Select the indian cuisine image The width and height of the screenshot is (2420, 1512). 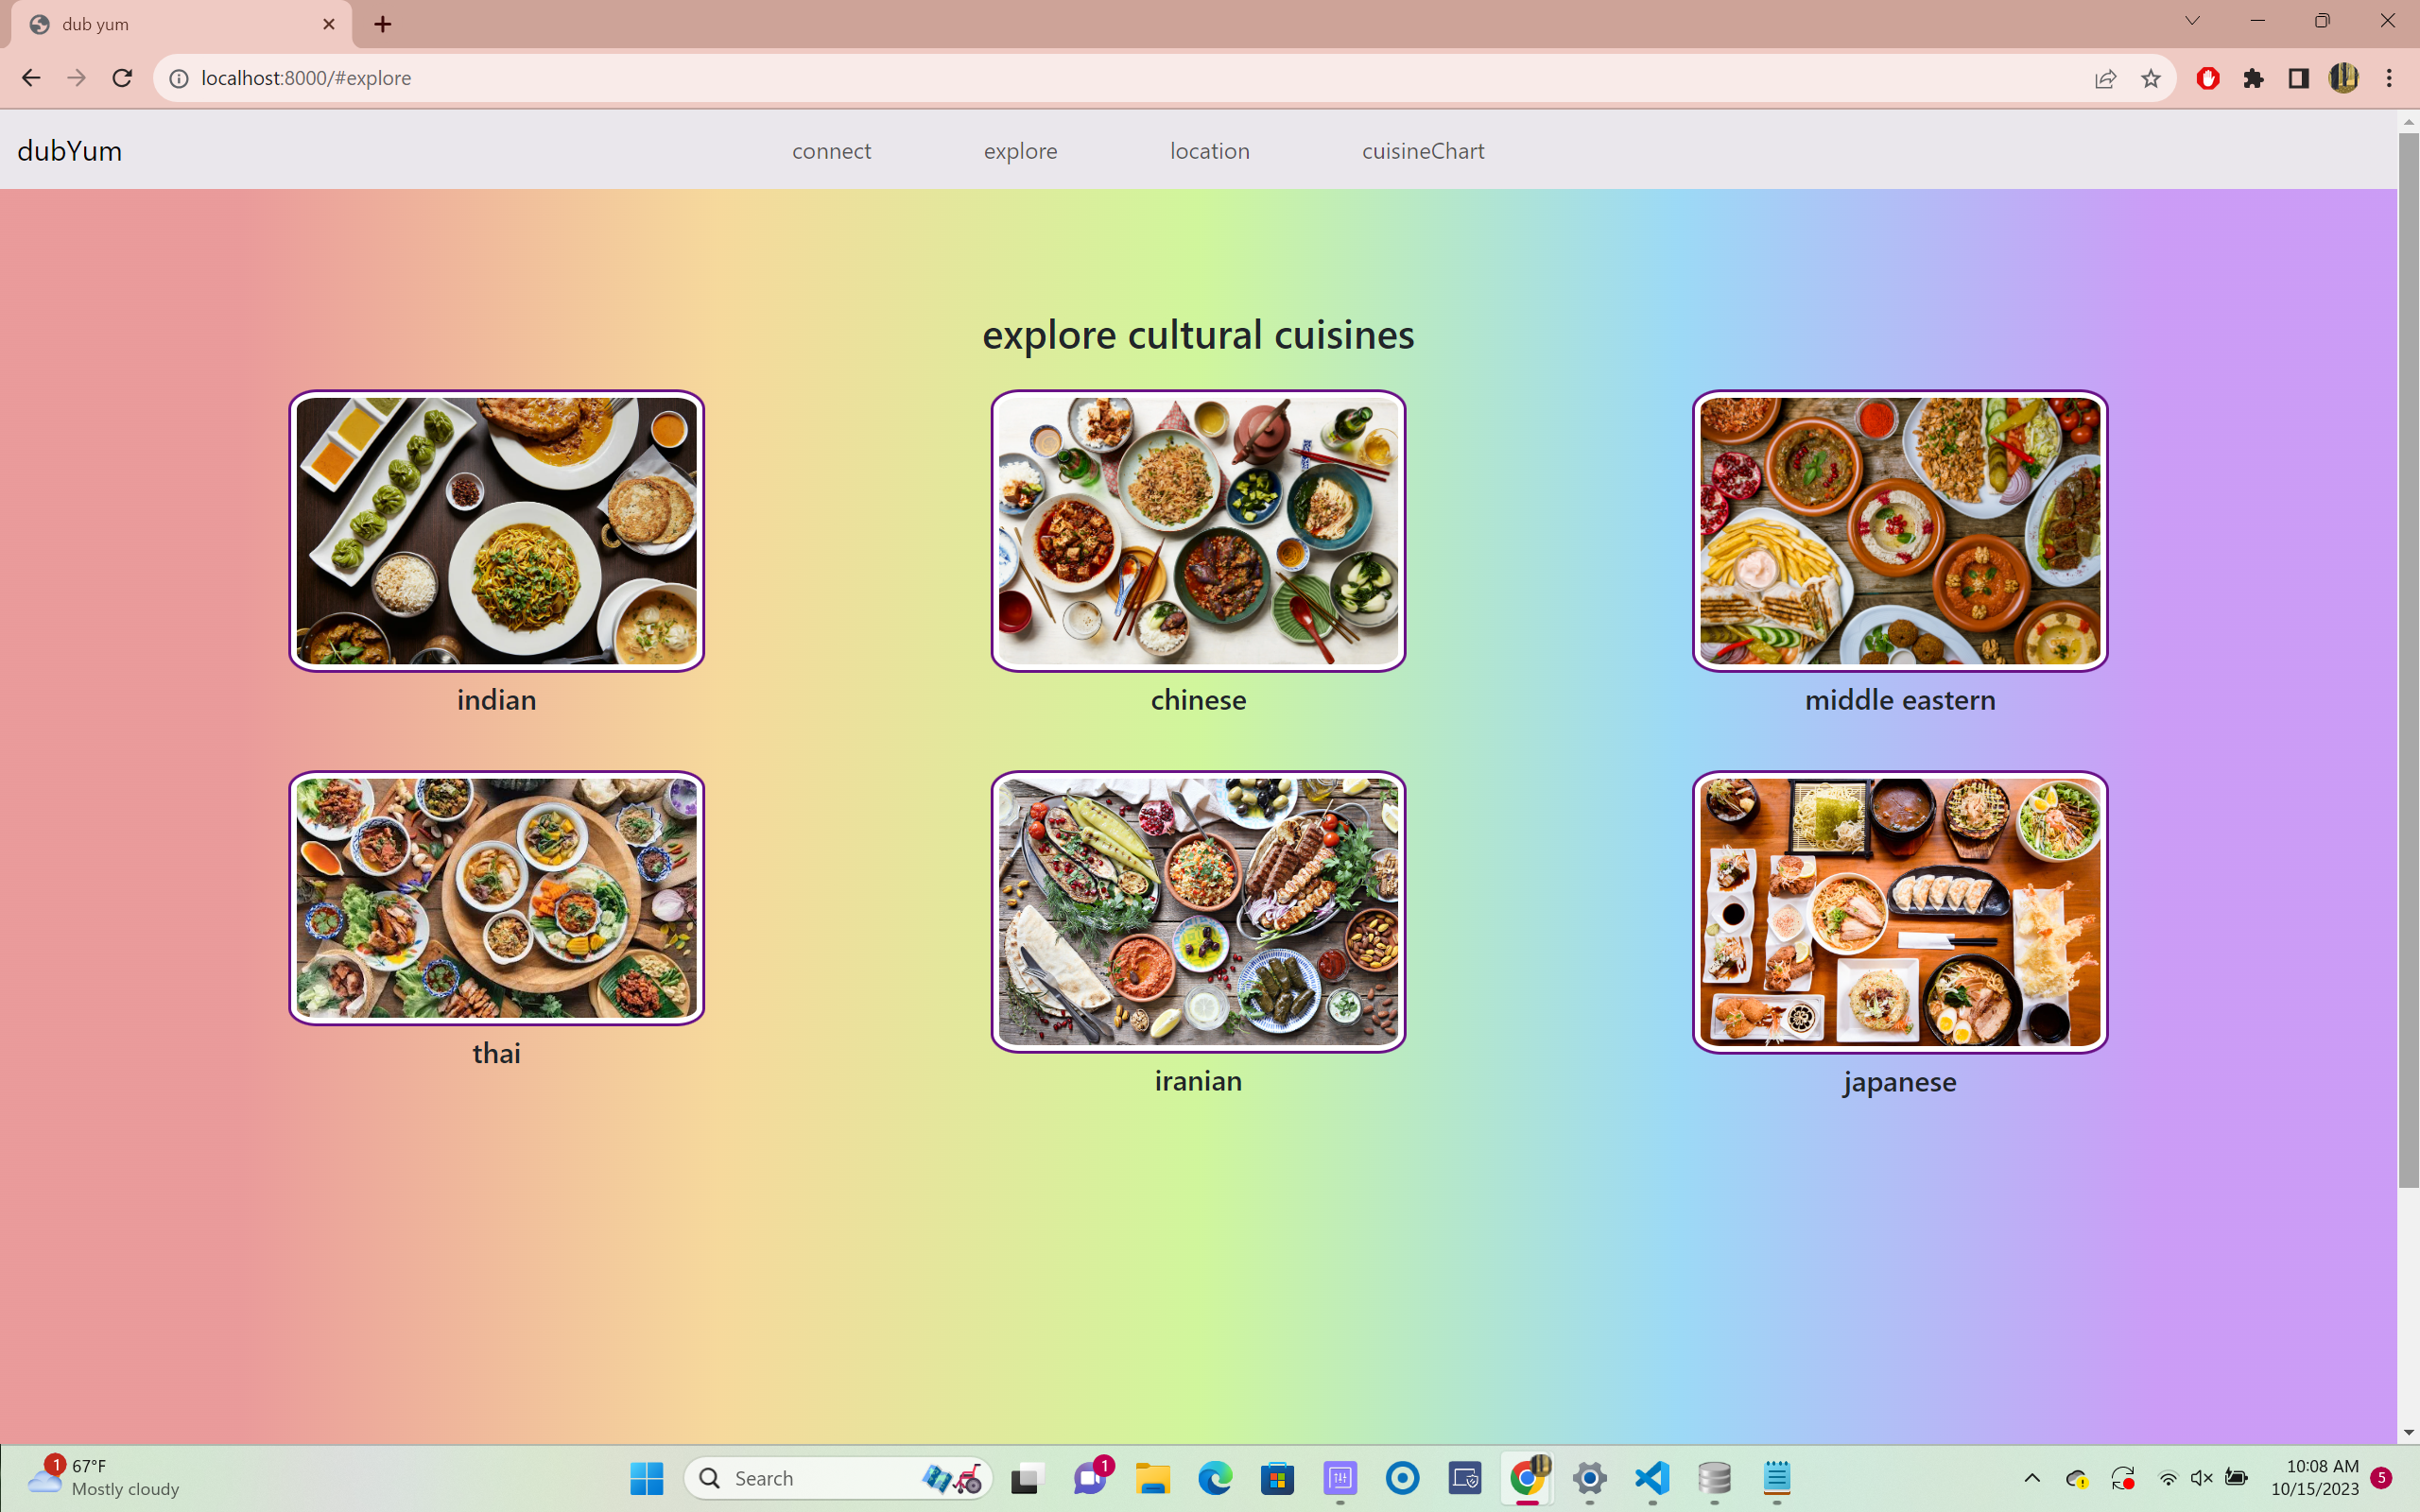pos(496,530)
